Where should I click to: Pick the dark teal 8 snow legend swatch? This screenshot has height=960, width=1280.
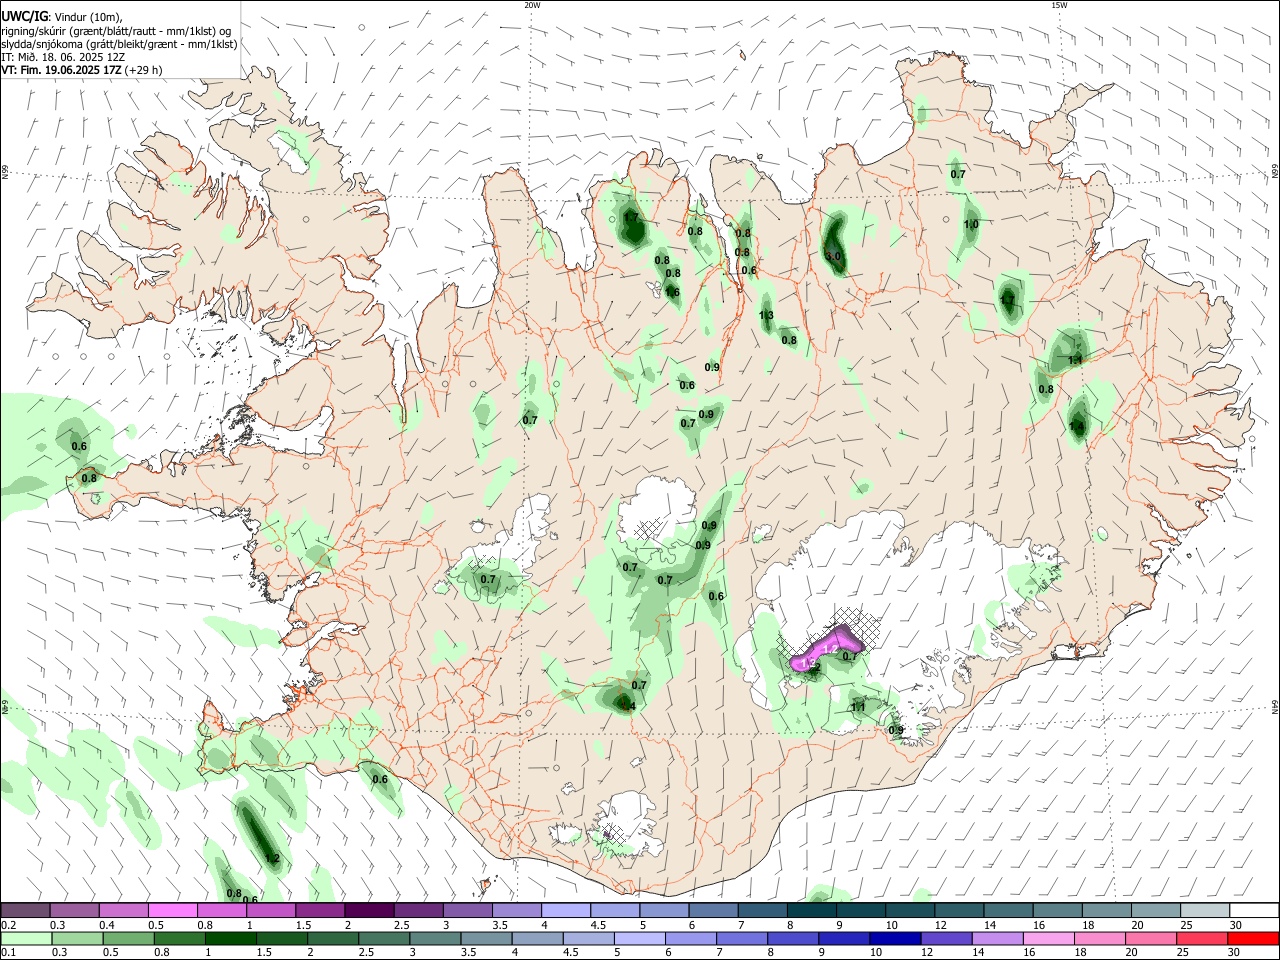[811, 910]
